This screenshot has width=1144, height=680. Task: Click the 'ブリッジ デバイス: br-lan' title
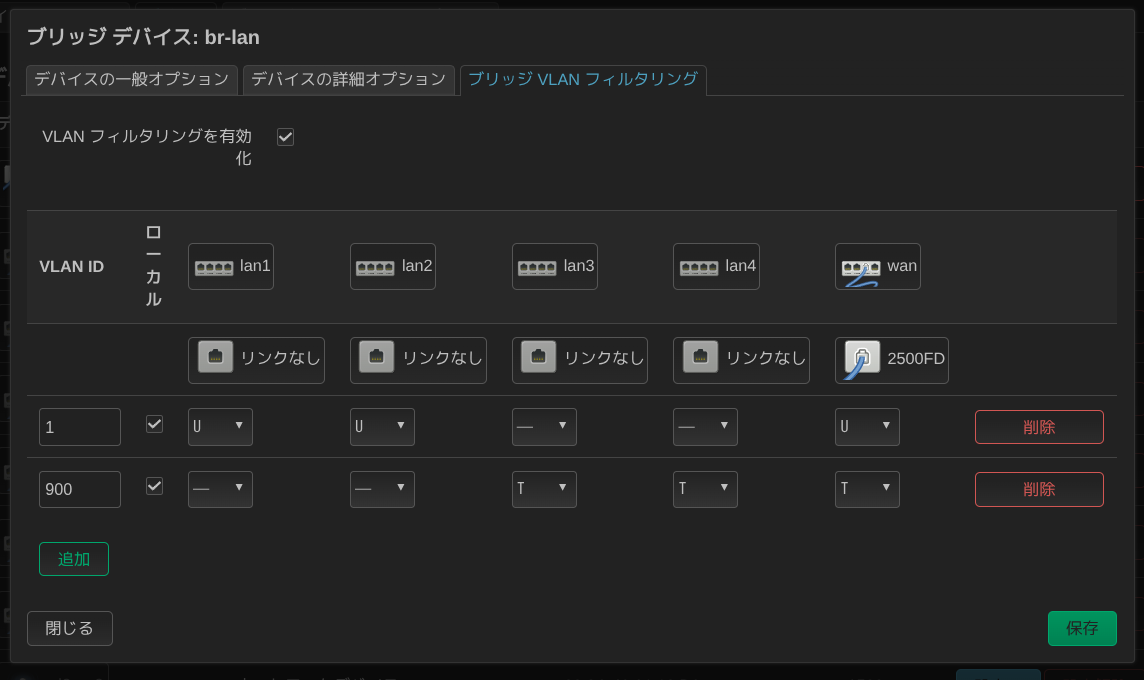pos(144,36)
